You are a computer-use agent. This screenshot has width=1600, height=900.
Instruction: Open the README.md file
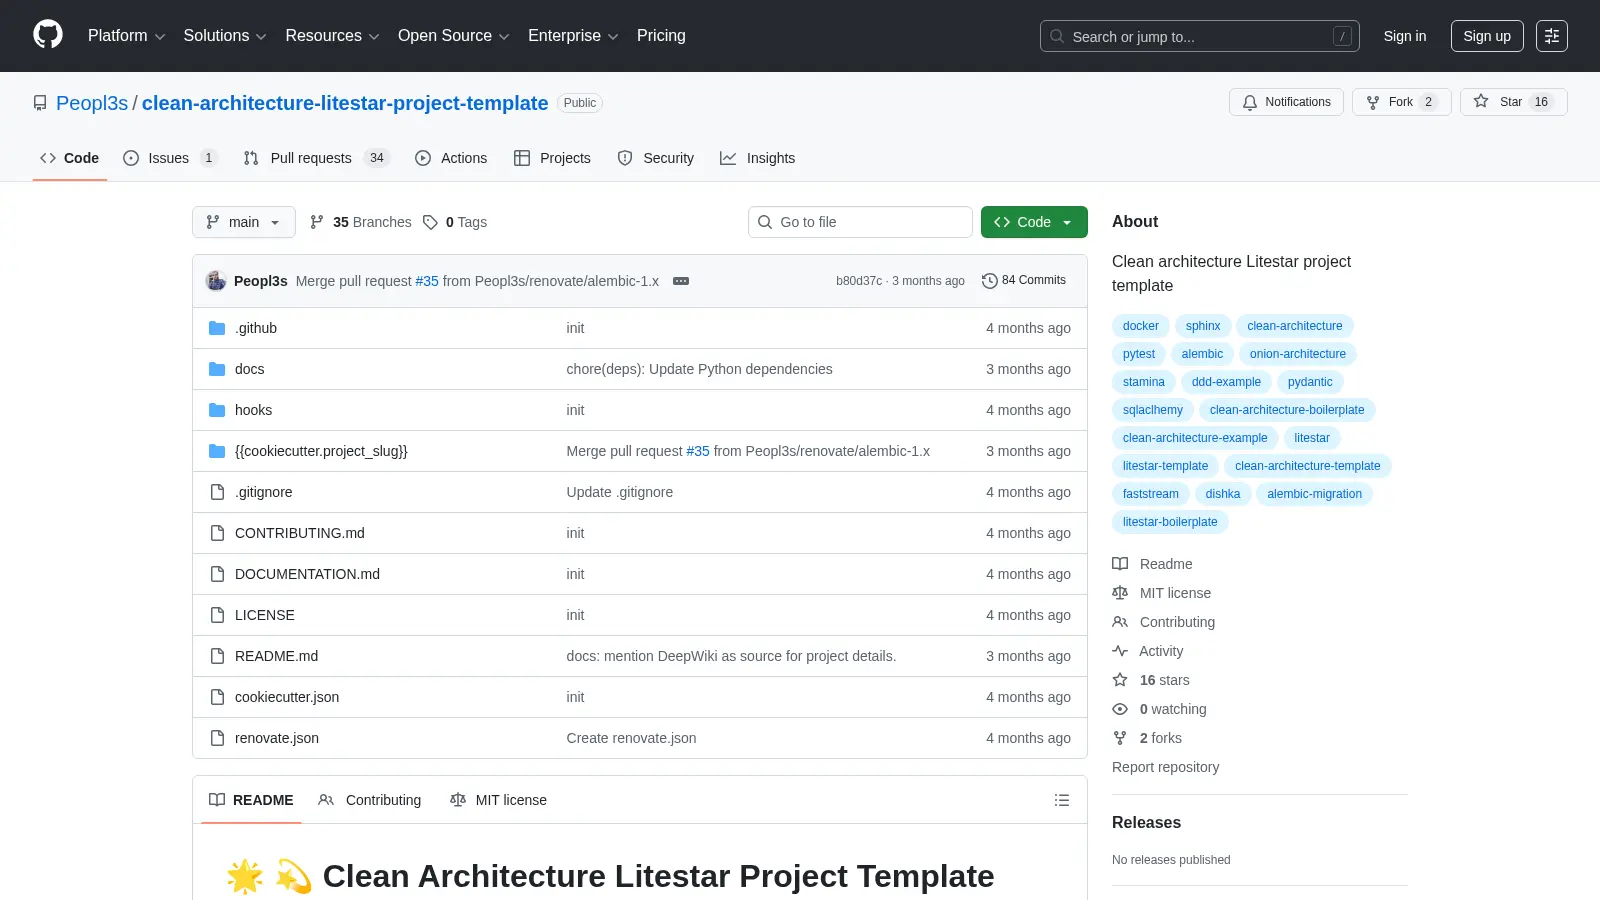coord(276,656)
